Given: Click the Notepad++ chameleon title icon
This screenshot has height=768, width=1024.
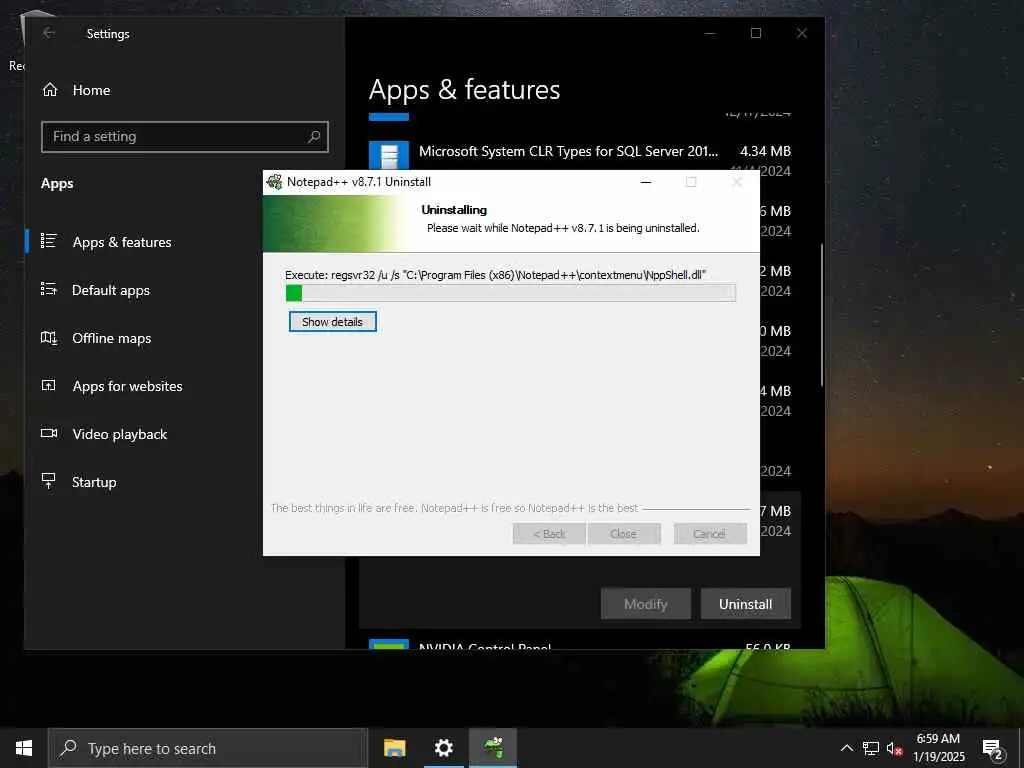Looking at the screenshot, I should (274, 182).
